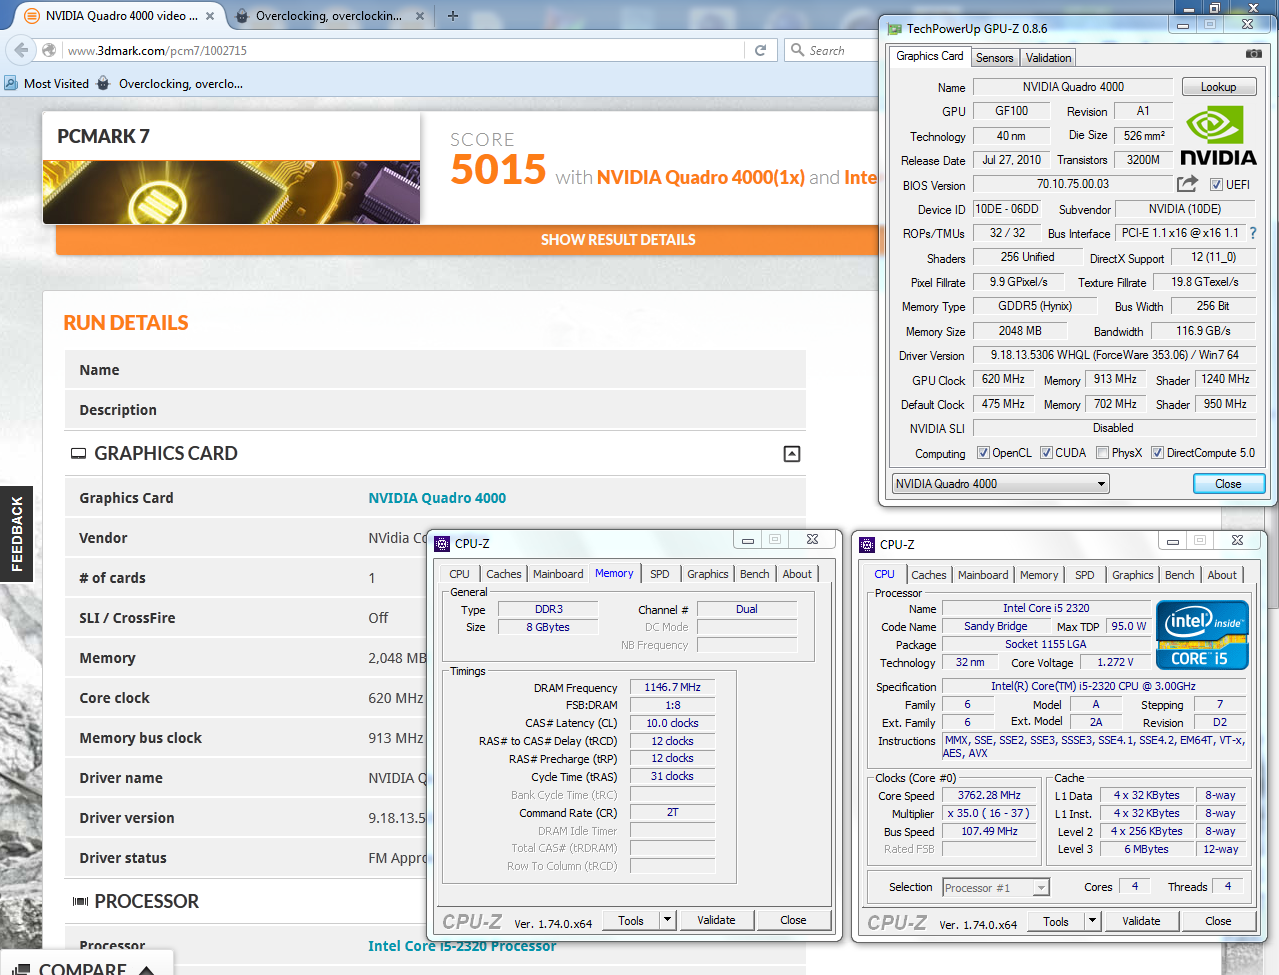The width and height of the screenshot is (1279, 975).
Task: Click the BIOS share/export icon in GPU-Z
Action: [1187, 184]
